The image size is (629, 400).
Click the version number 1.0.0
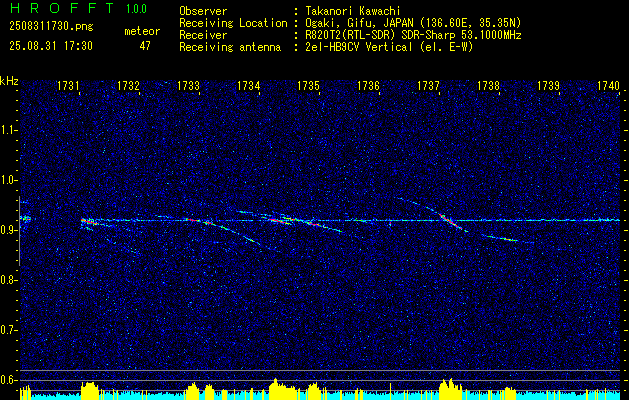click(x=136, y=8)
